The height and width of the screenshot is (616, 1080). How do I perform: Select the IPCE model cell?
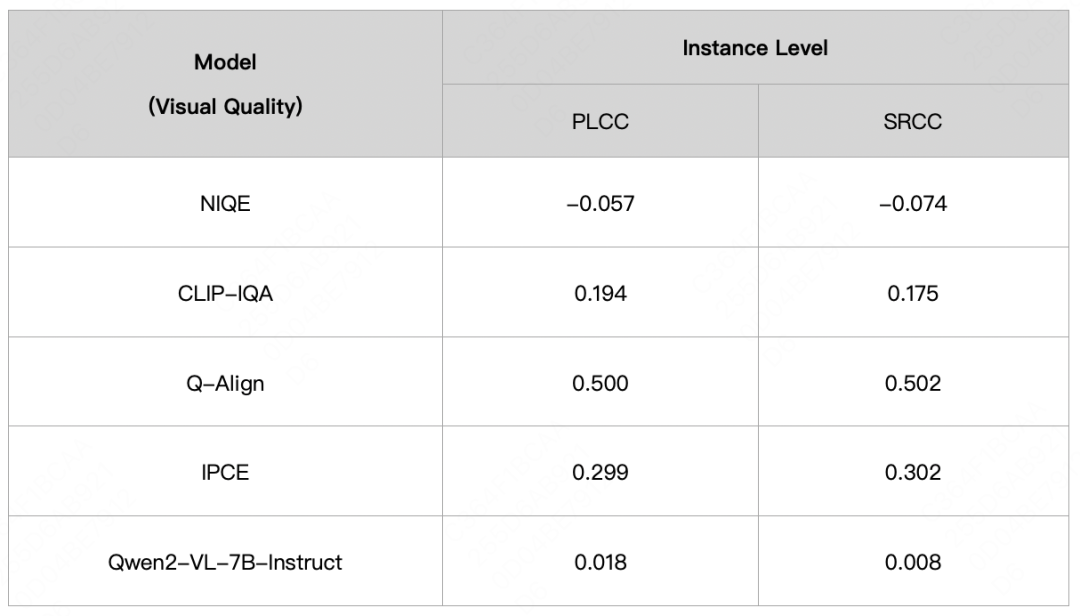(x=225, y=471)
